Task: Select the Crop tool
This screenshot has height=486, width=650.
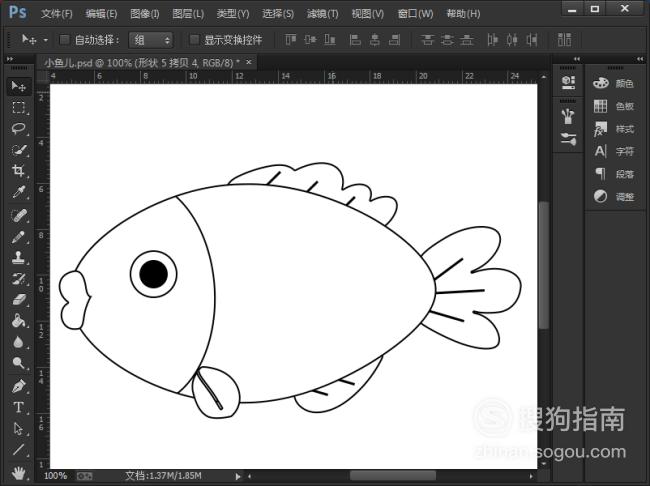Action: [x=19, y=171]
